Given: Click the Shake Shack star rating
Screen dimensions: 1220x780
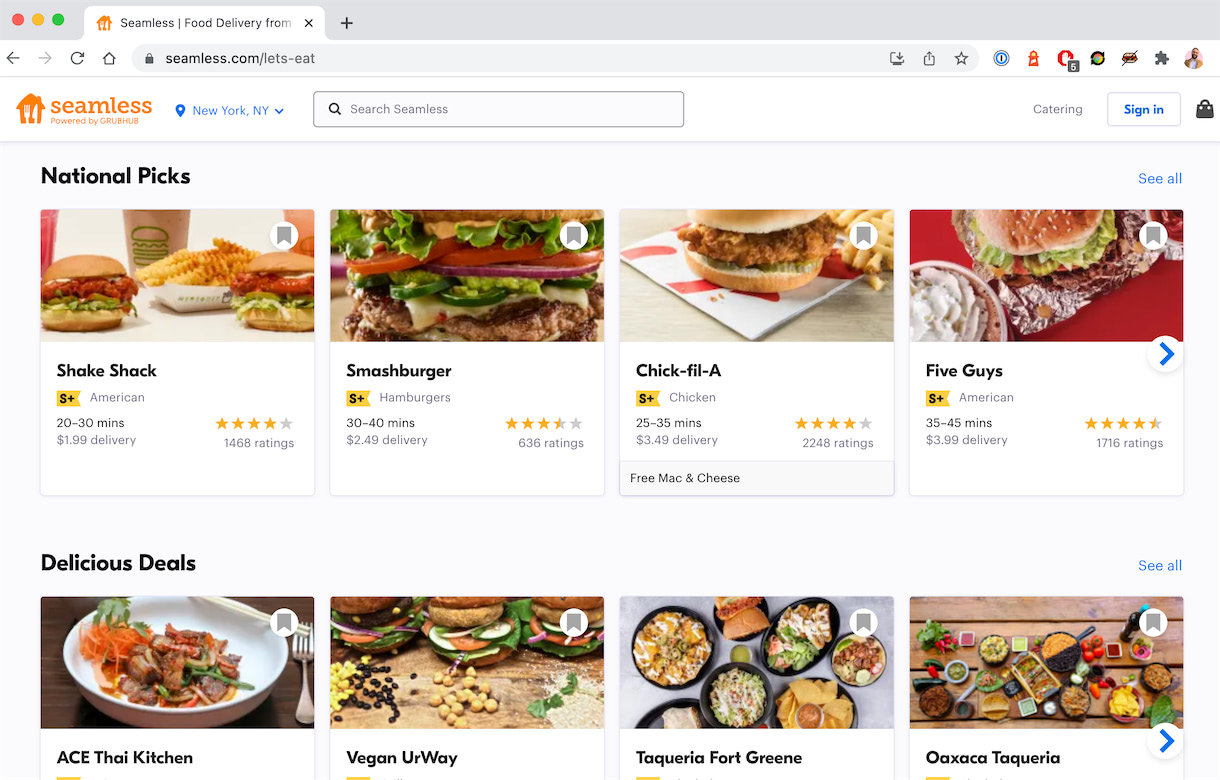Looking at the screenshot, I should click(x=254, y=423).
